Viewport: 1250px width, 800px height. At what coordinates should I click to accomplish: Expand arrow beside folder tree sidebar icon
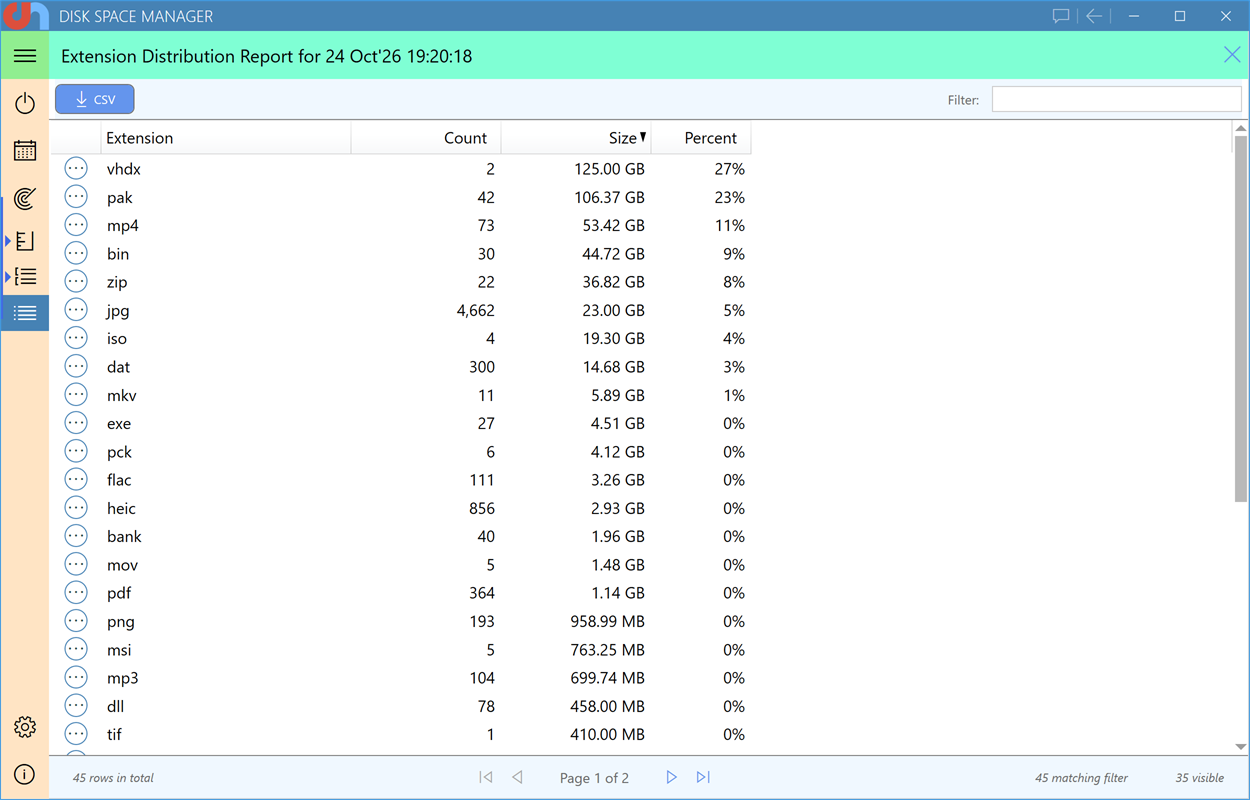point(8,241)
